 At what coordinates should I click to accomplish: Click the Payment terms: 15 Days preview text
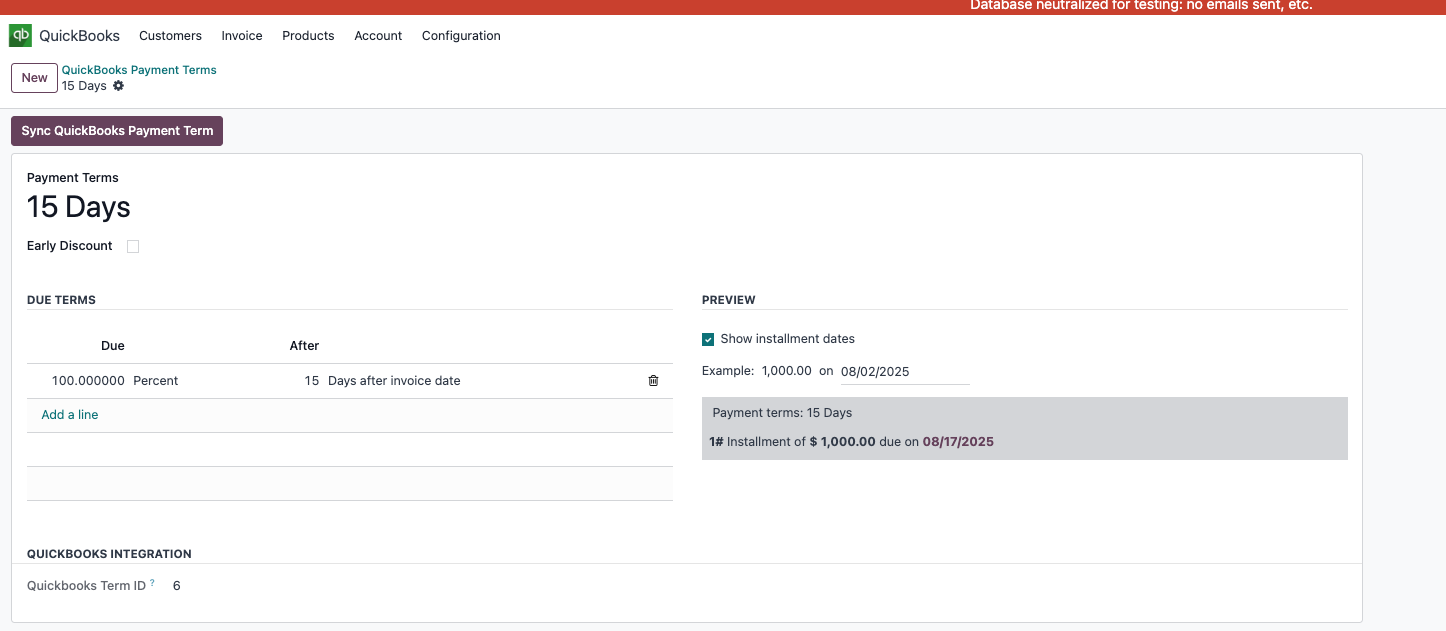click(x=782, y=413)
